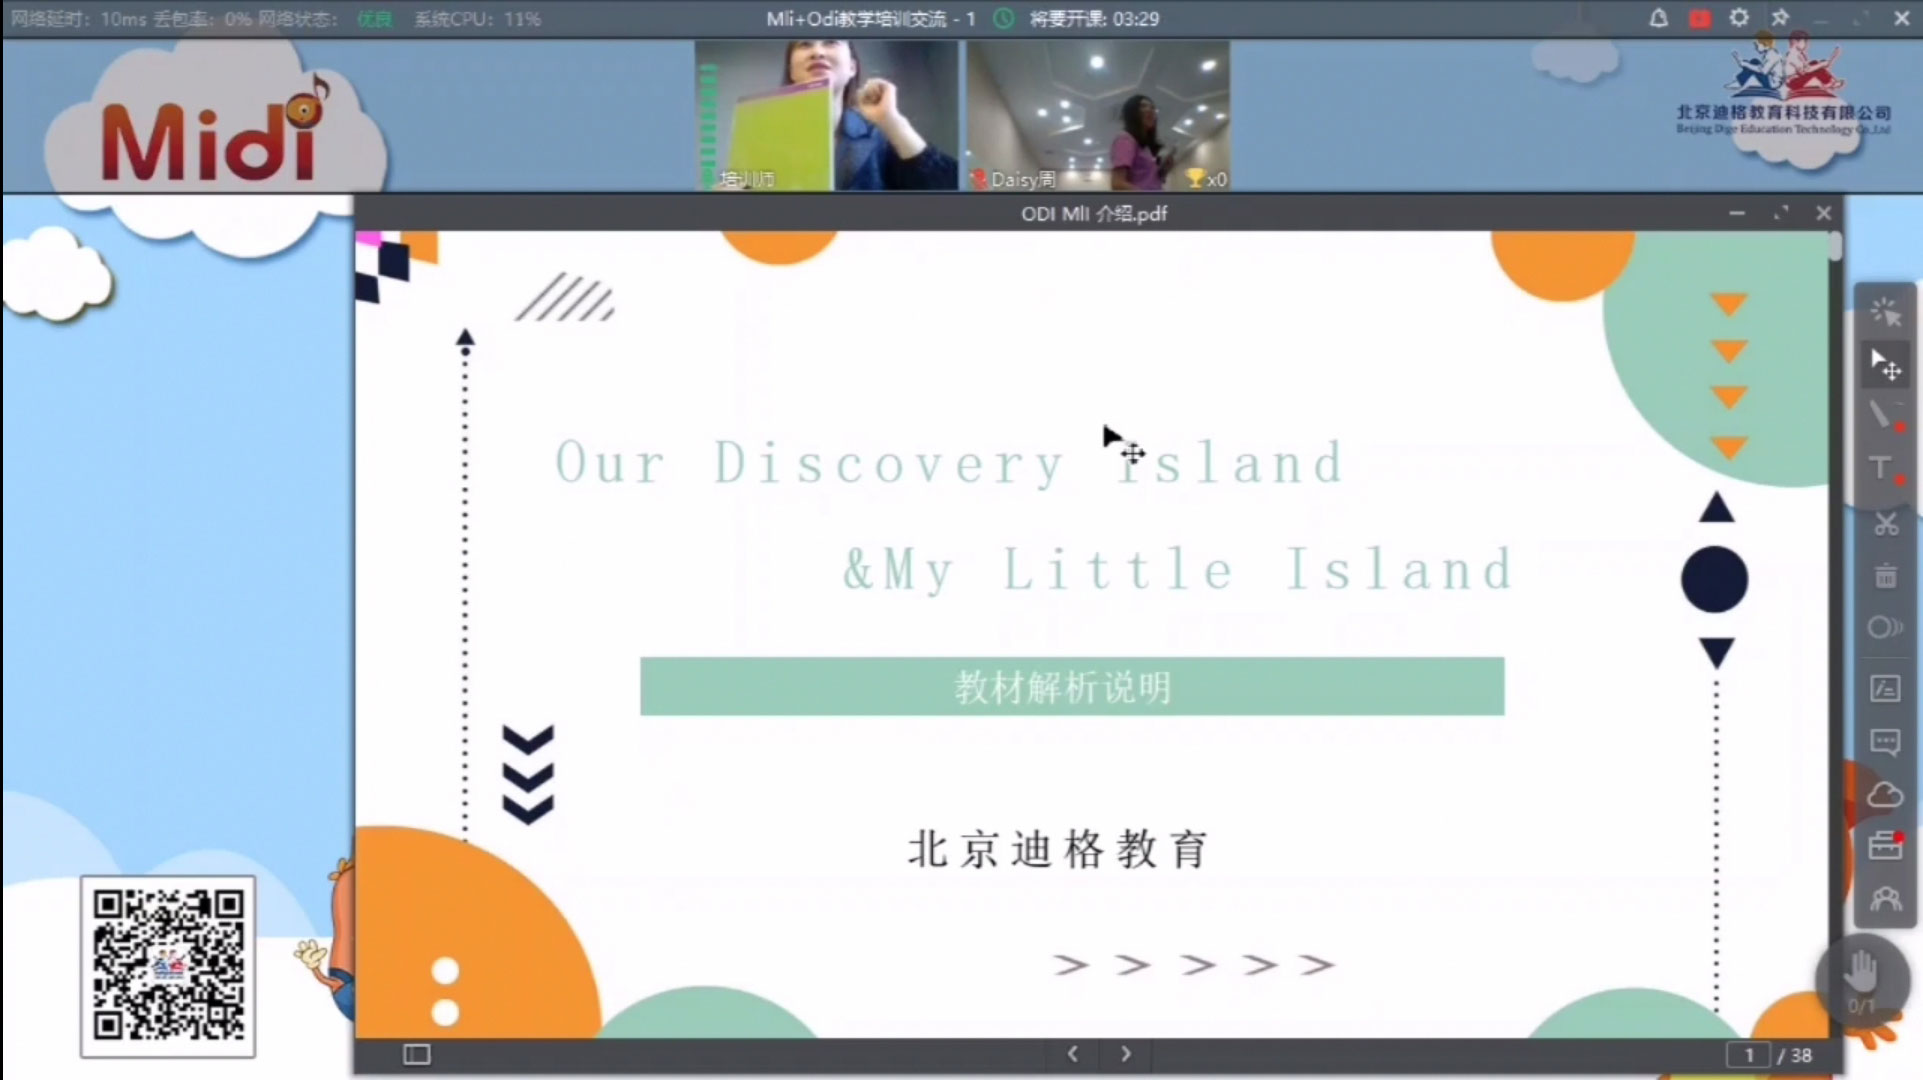Open the participants group icon
This screenshot has width=1923, height=1080.
coord(1886,899)
